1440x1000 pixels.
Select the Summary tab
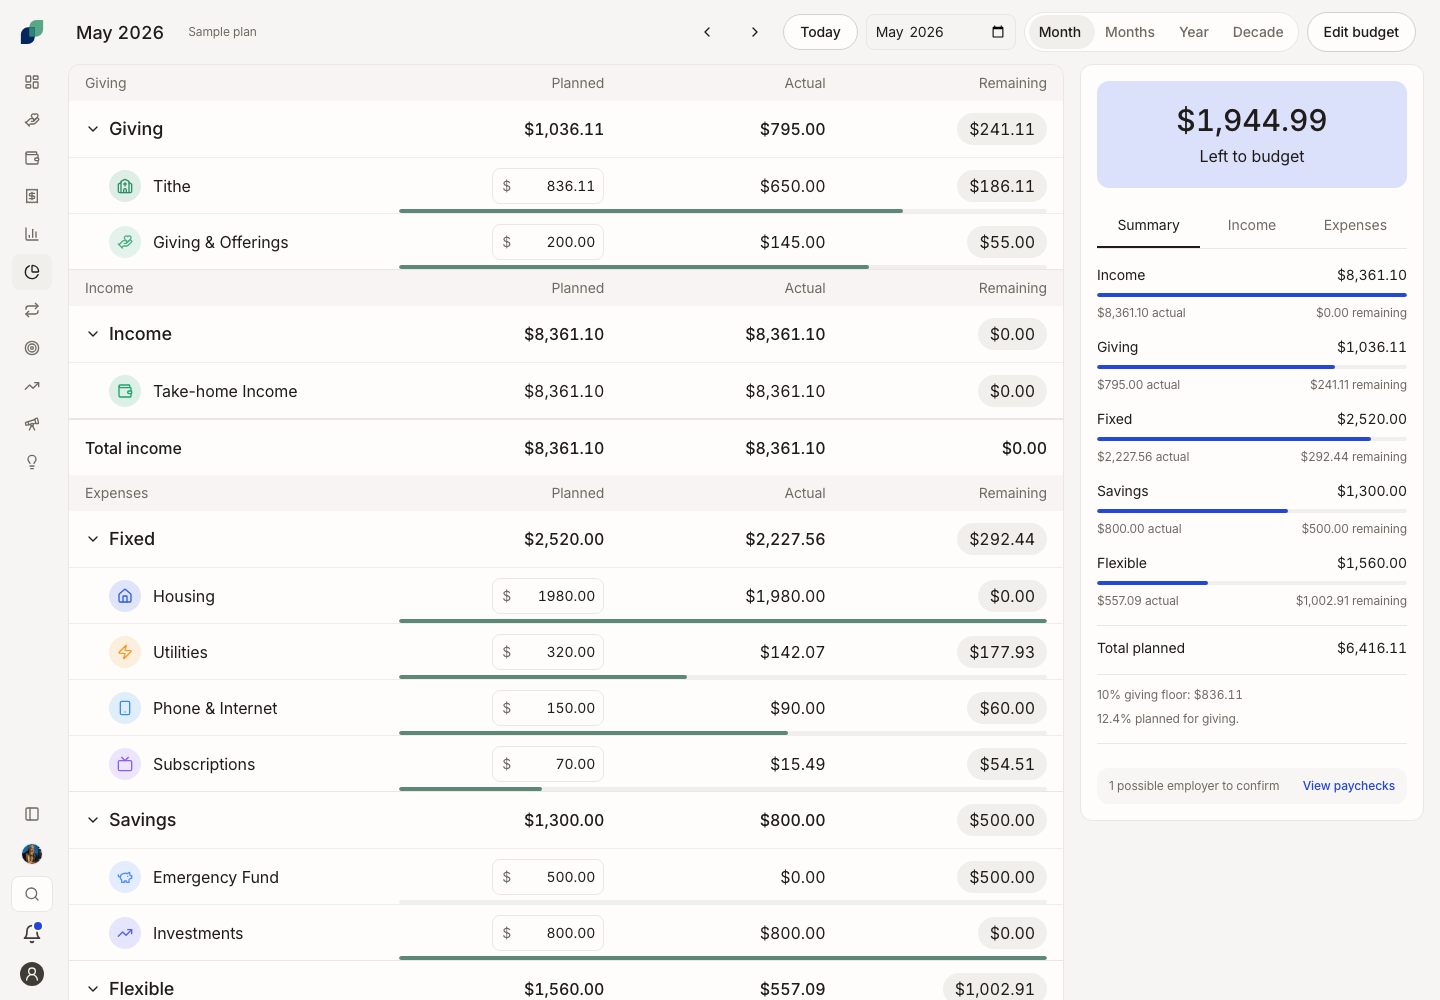(1148, 225)
